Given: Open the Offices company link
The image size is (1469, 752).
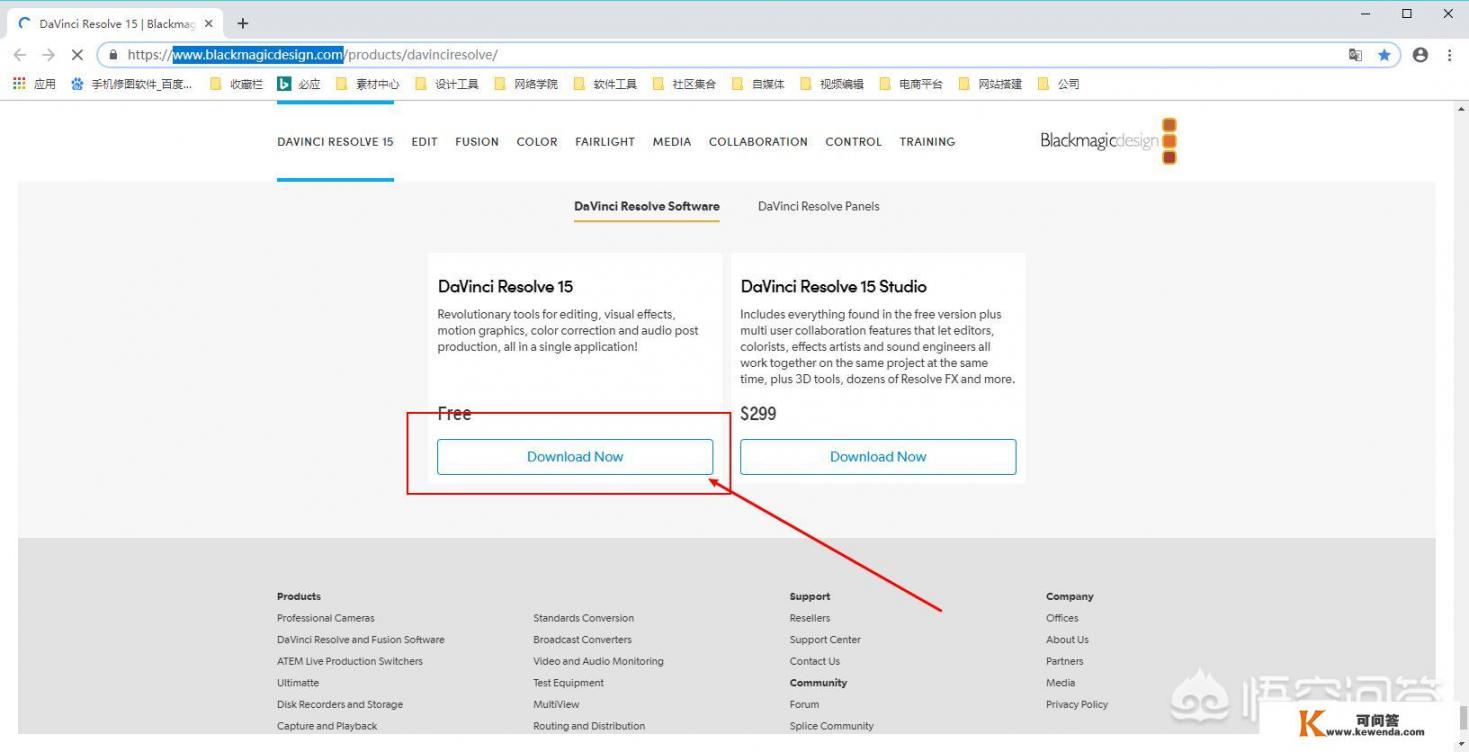Looking at the screenshot, I should tap(1062, 618).
